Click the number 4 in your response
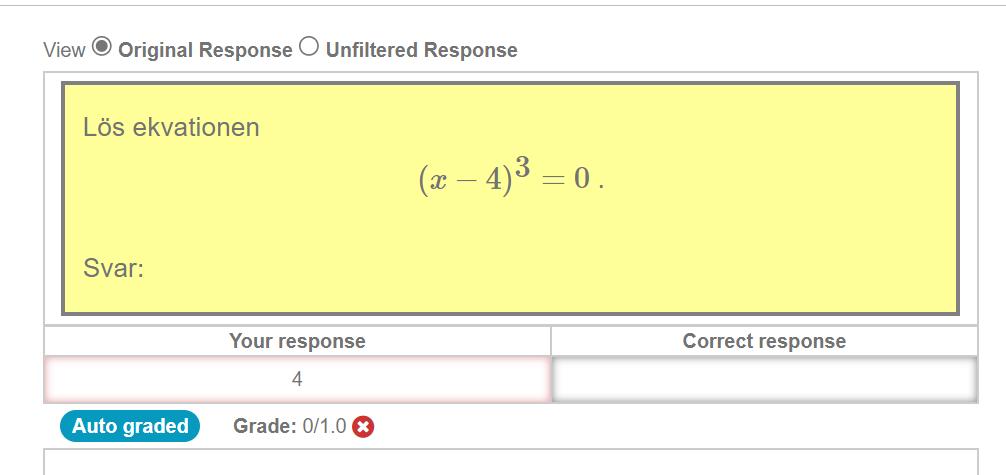1006x475 pixels. [297, 380]
